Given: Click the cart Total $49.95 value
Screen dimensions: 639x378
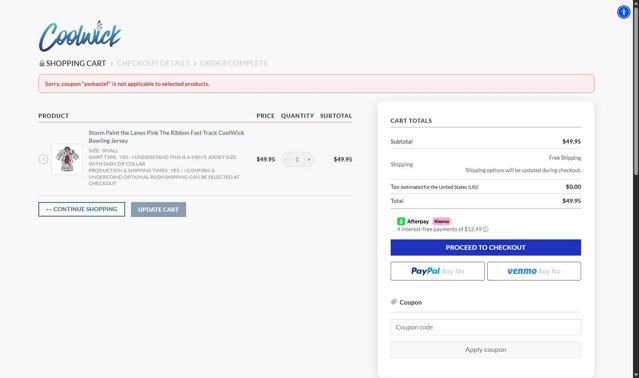Looking at the screenshot, I should click(x=572, y=201).
